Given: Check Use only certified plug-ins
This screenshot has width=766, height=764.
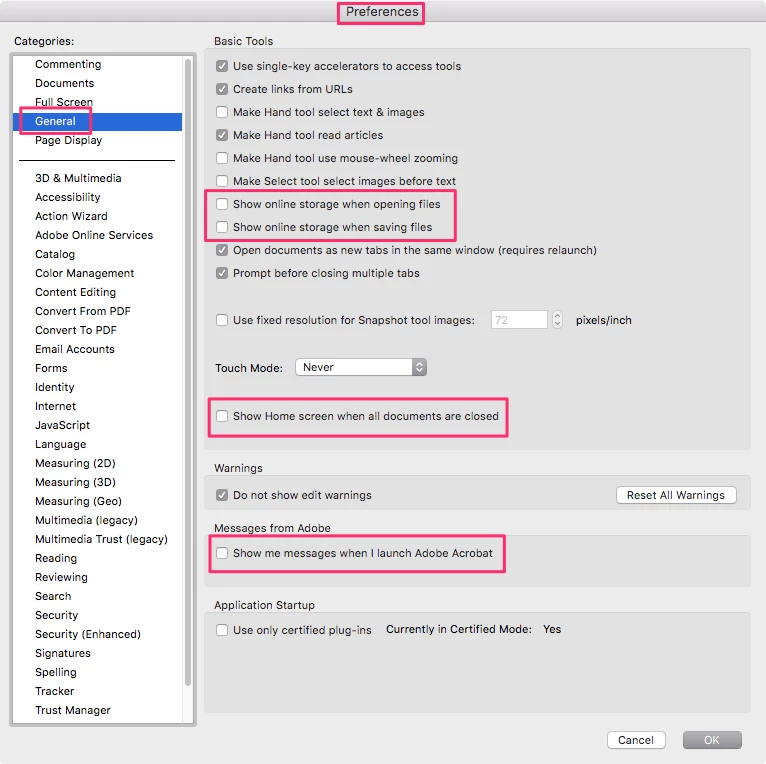Looking at the screenshot, I should 222,630.
